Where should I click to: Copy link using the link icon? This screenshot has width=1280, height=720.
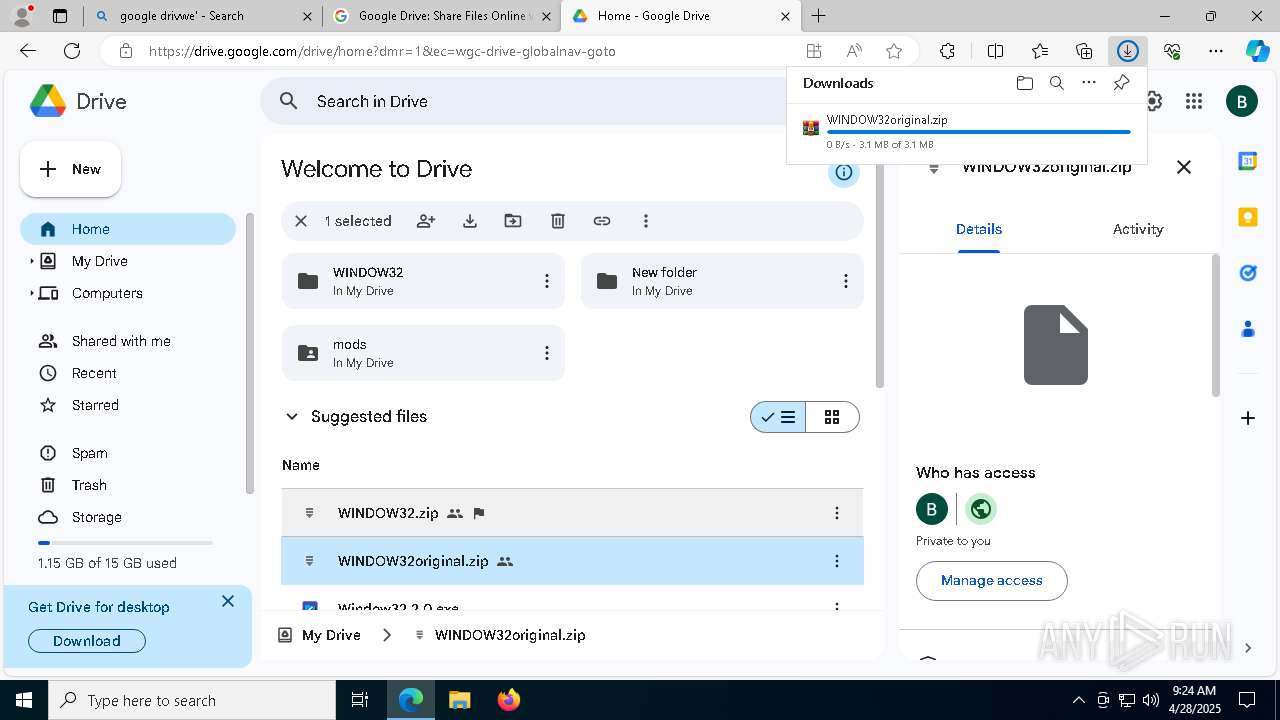602,221
